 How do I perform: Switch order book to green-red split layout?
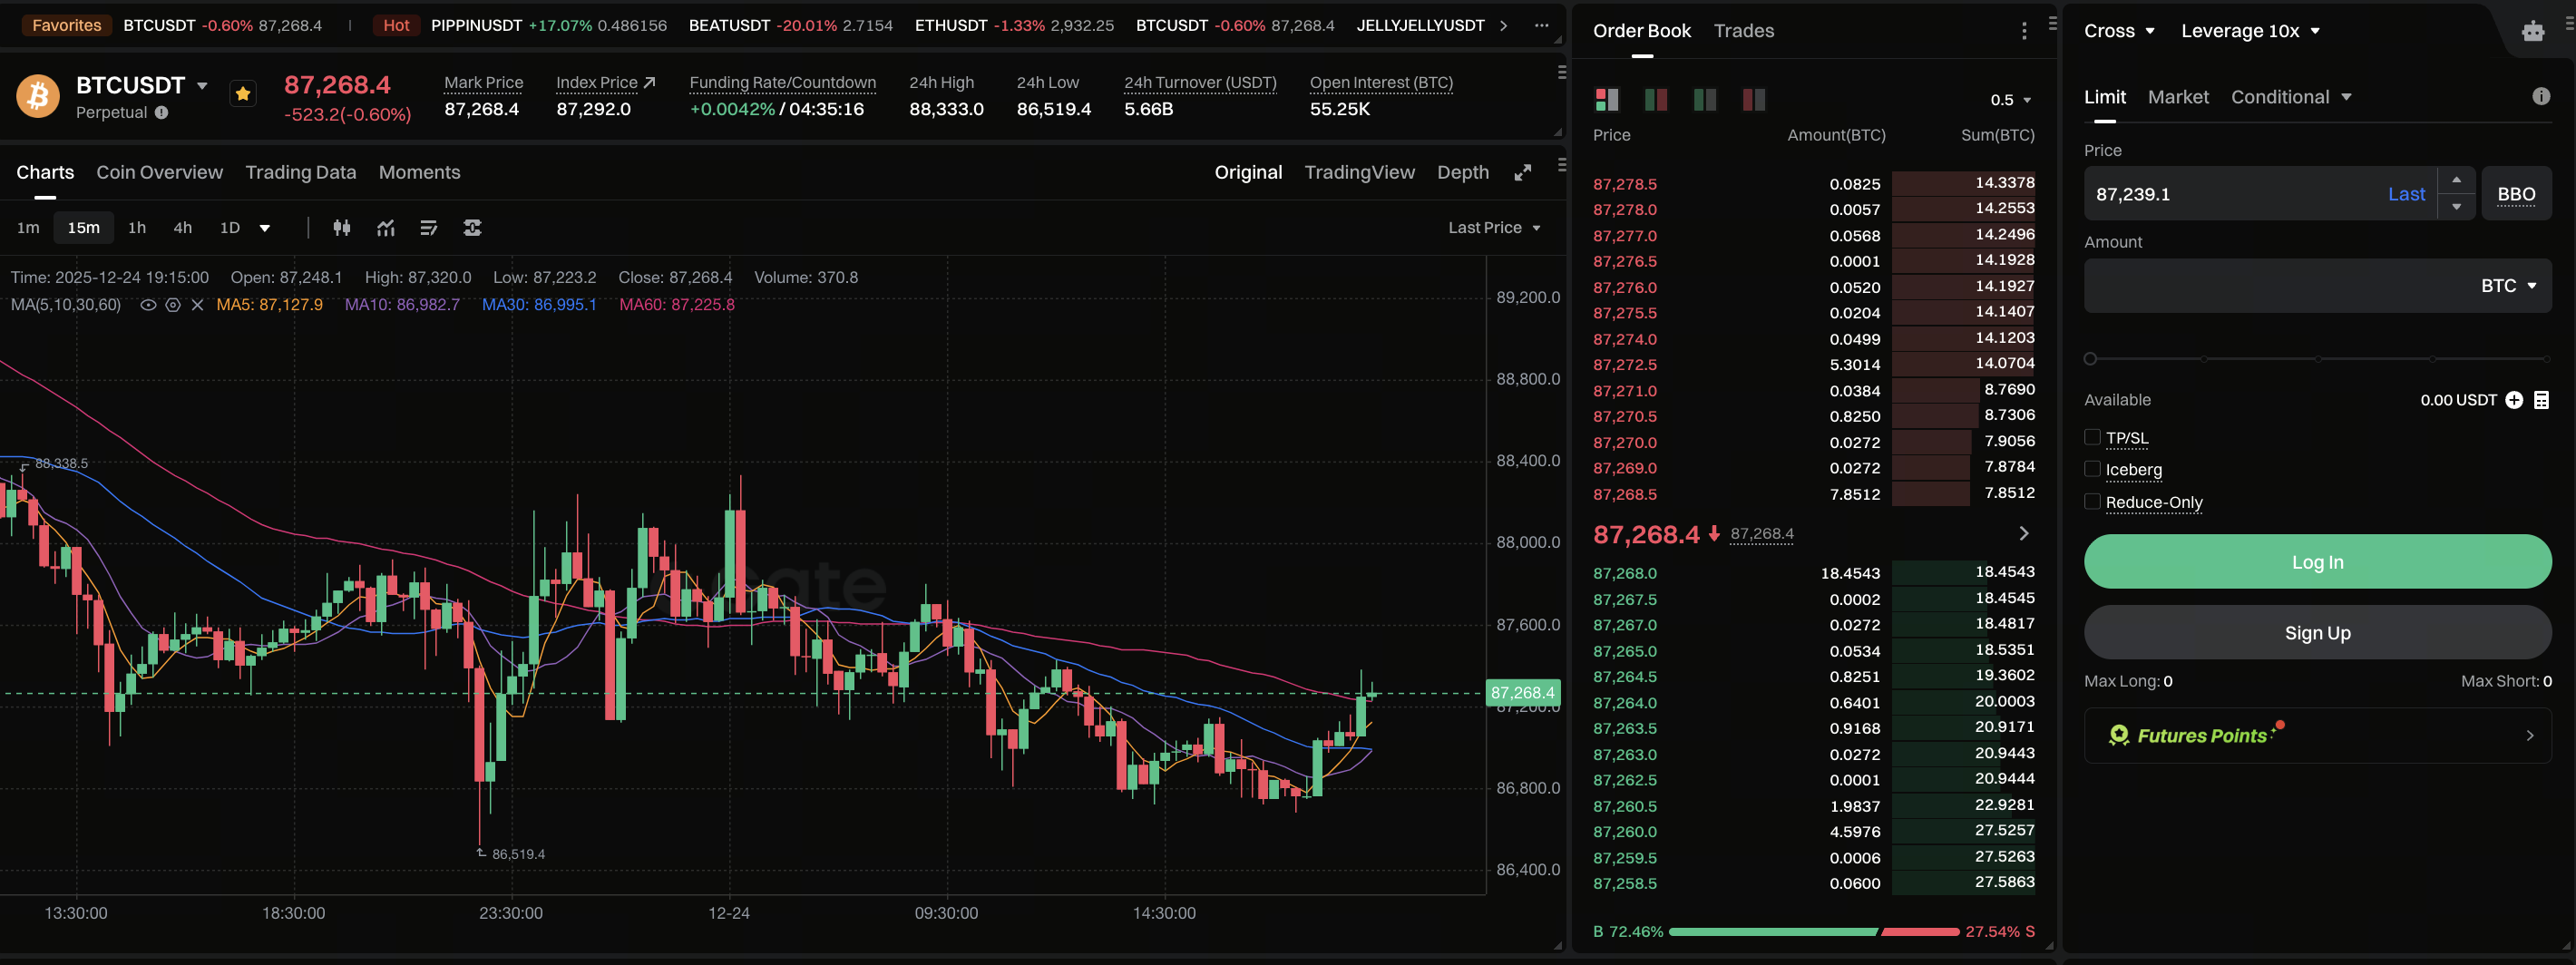pyautogui.click(x=1656, y=99)
